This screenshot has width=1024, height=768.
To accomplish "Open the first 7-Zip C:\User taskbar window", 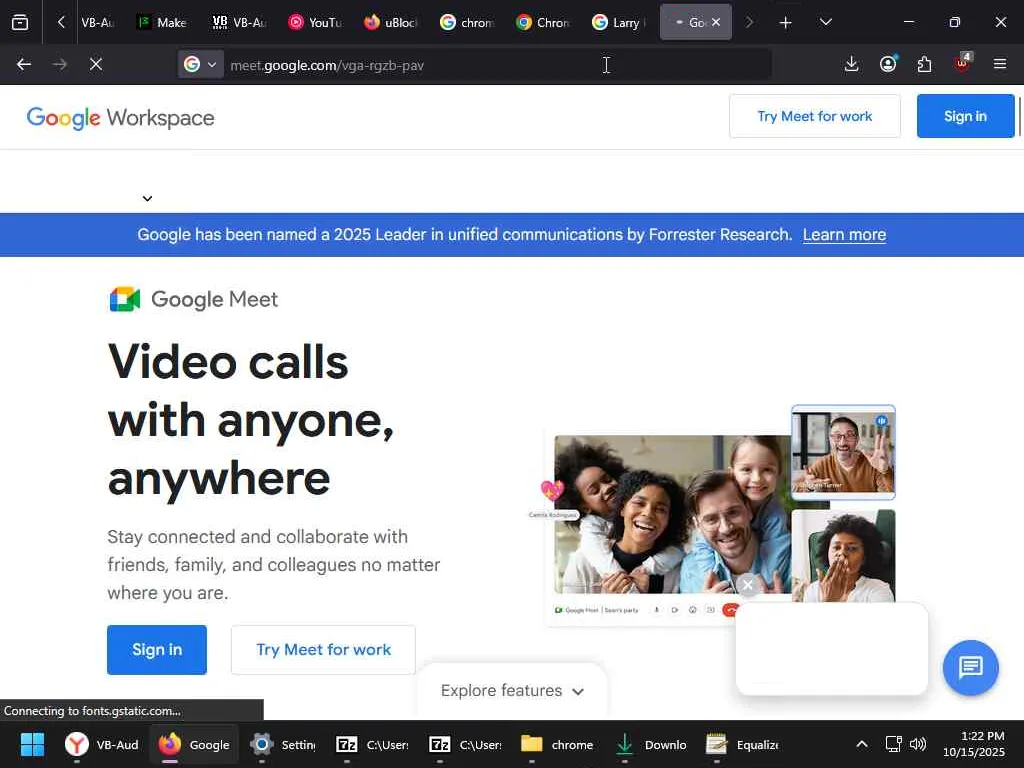I will (372, 744).
